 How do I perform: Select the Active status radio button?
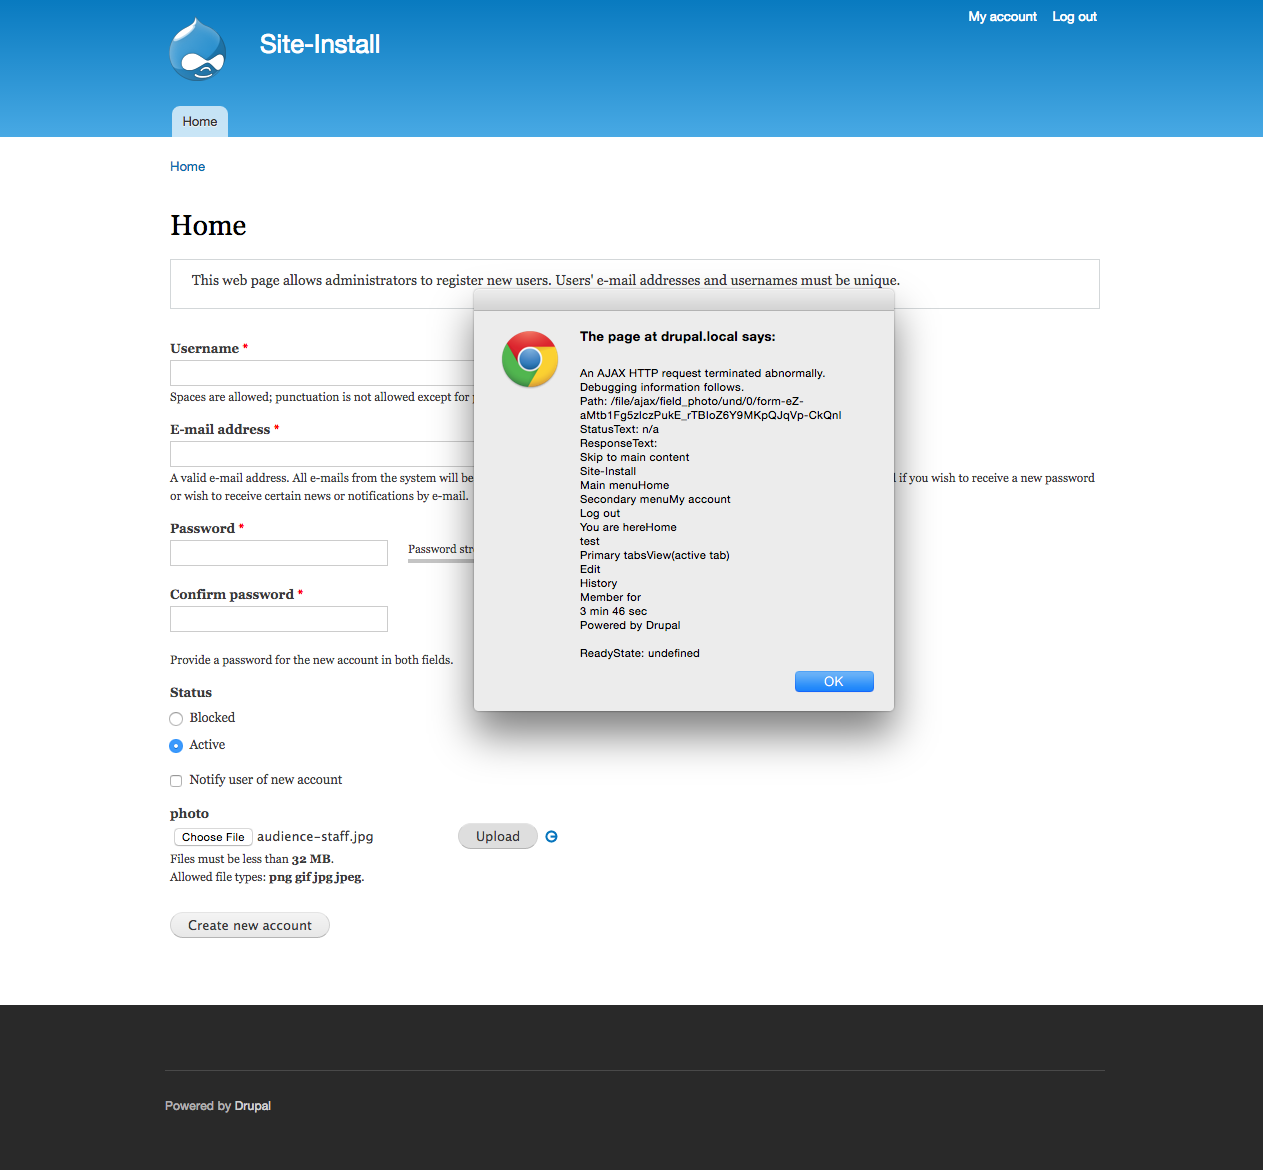pos(176,745)
